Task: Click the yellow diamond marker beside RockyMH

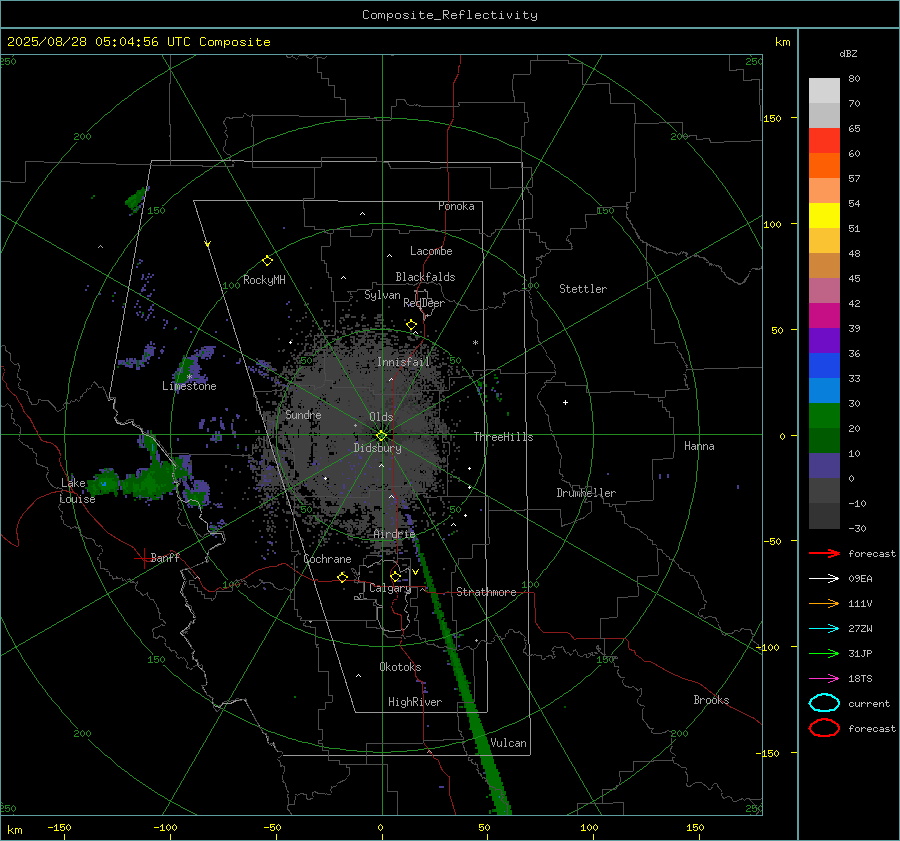Action: tap(267, 261)
